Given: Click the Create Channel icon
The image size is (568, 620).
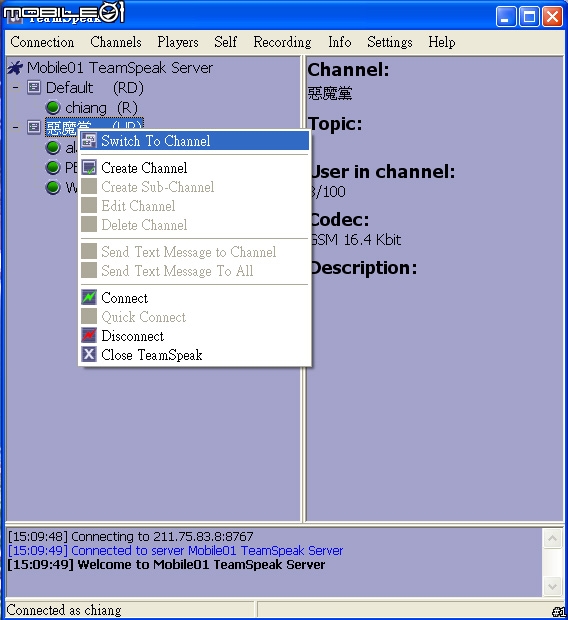Looking at the screenshot, I should [89, 168].
